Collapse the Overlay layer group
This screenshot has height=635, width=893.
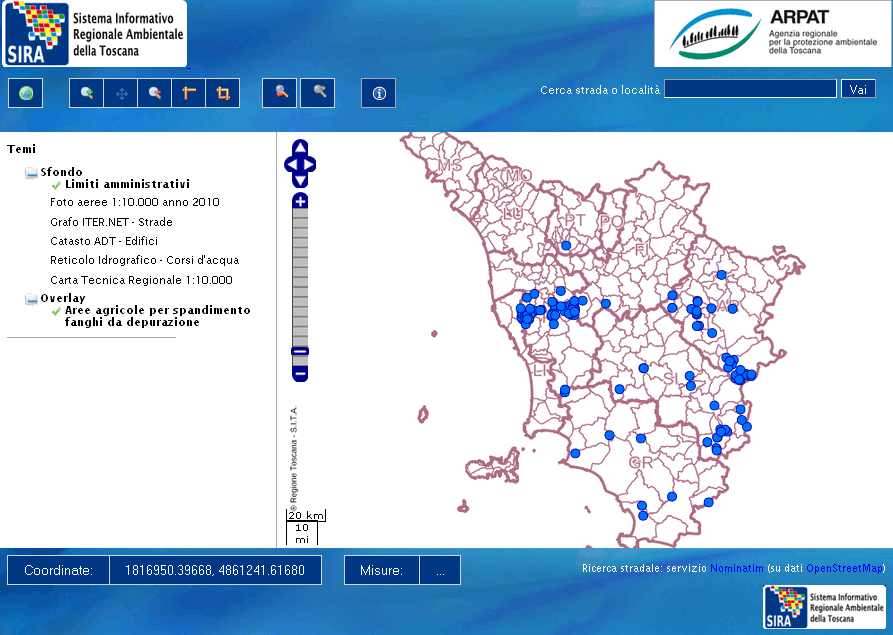pyautogui.click(x=30, y=297)
